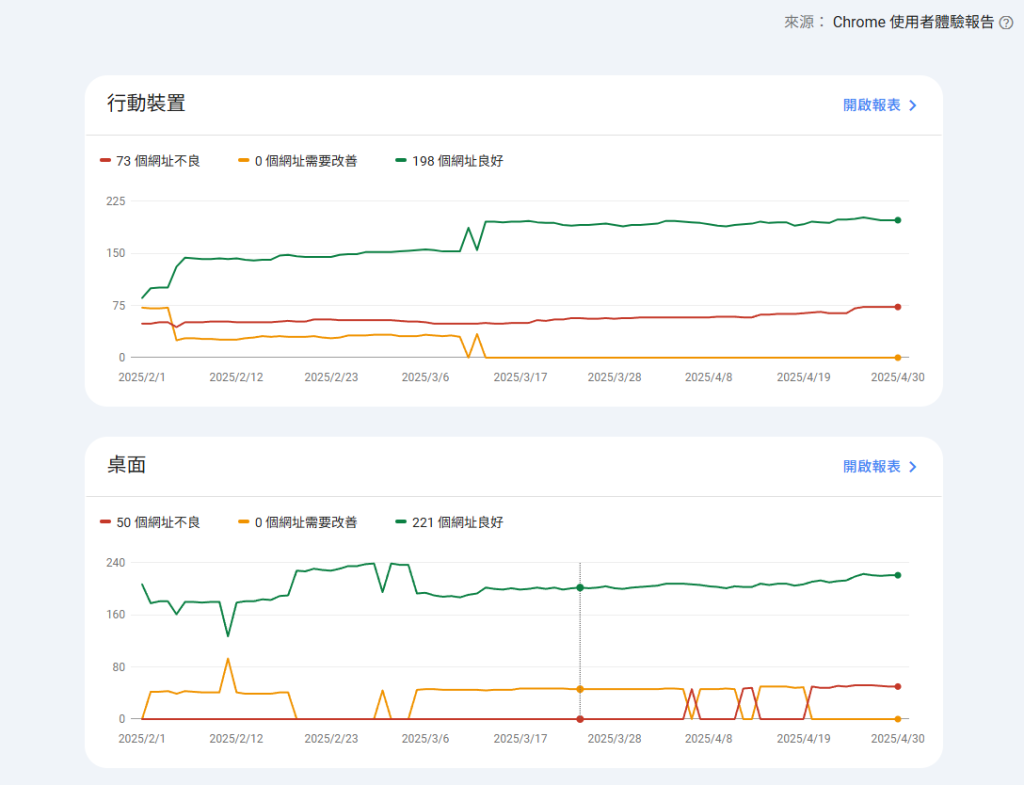Select the green endpoint dot on the 行動裝置 chart

point(896,220)
